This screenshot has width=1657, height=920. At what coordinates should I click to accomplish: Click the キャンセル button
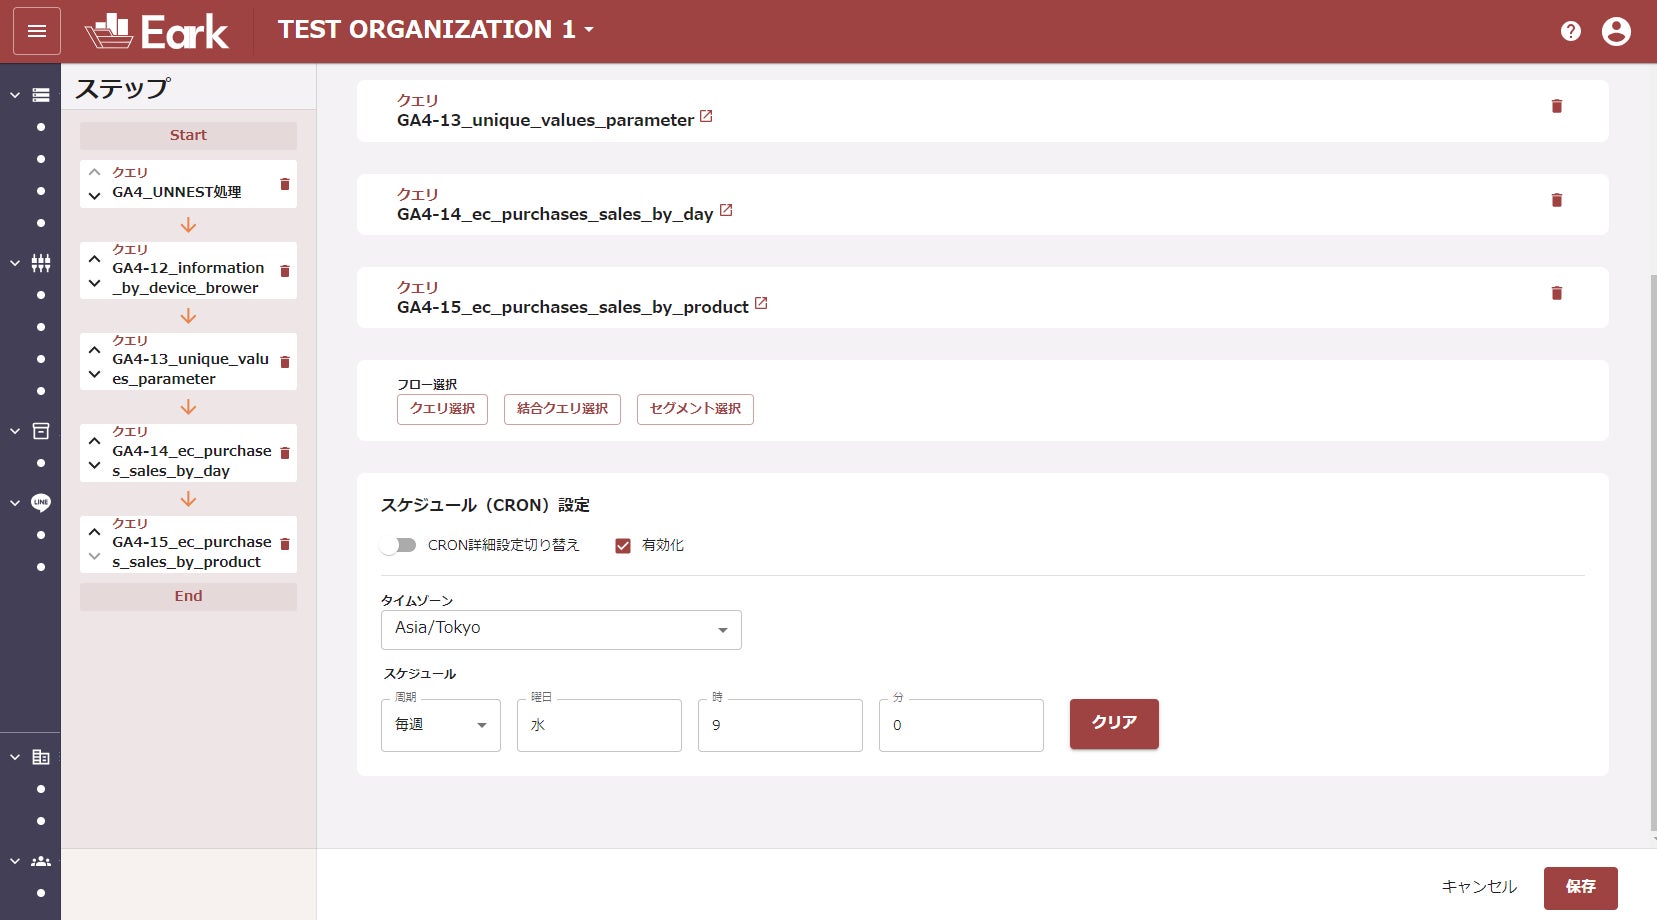(x=1479, y=887)
